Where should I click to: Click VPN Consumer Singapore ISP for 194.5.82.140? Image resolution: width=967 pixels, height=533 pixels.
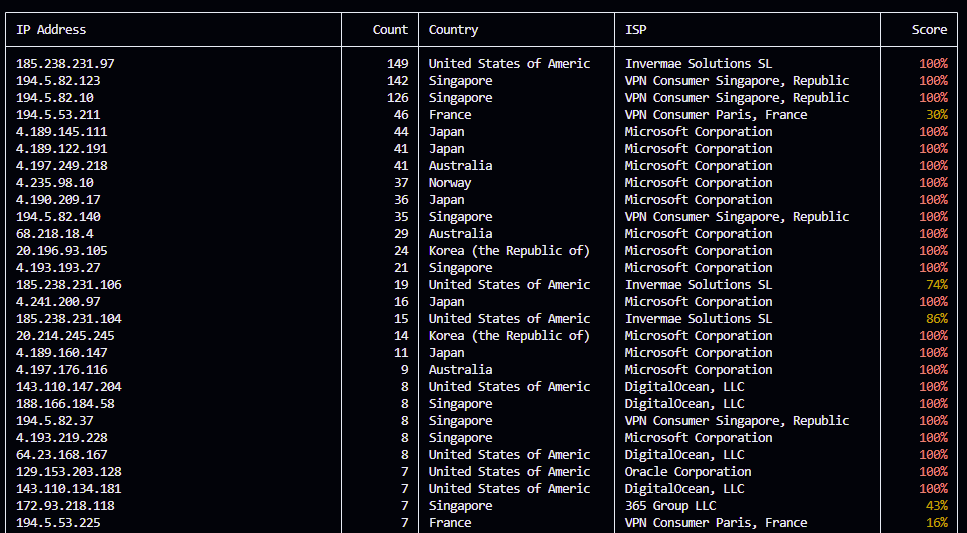click(737, 217)
